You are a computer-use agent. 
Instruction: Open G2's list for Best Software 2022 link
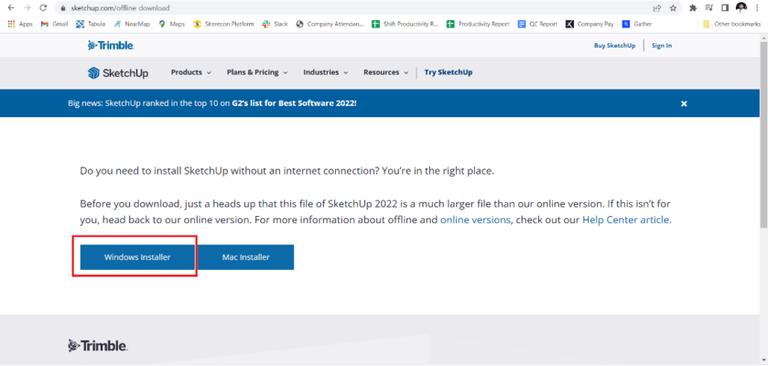click(x=294, y=103)
